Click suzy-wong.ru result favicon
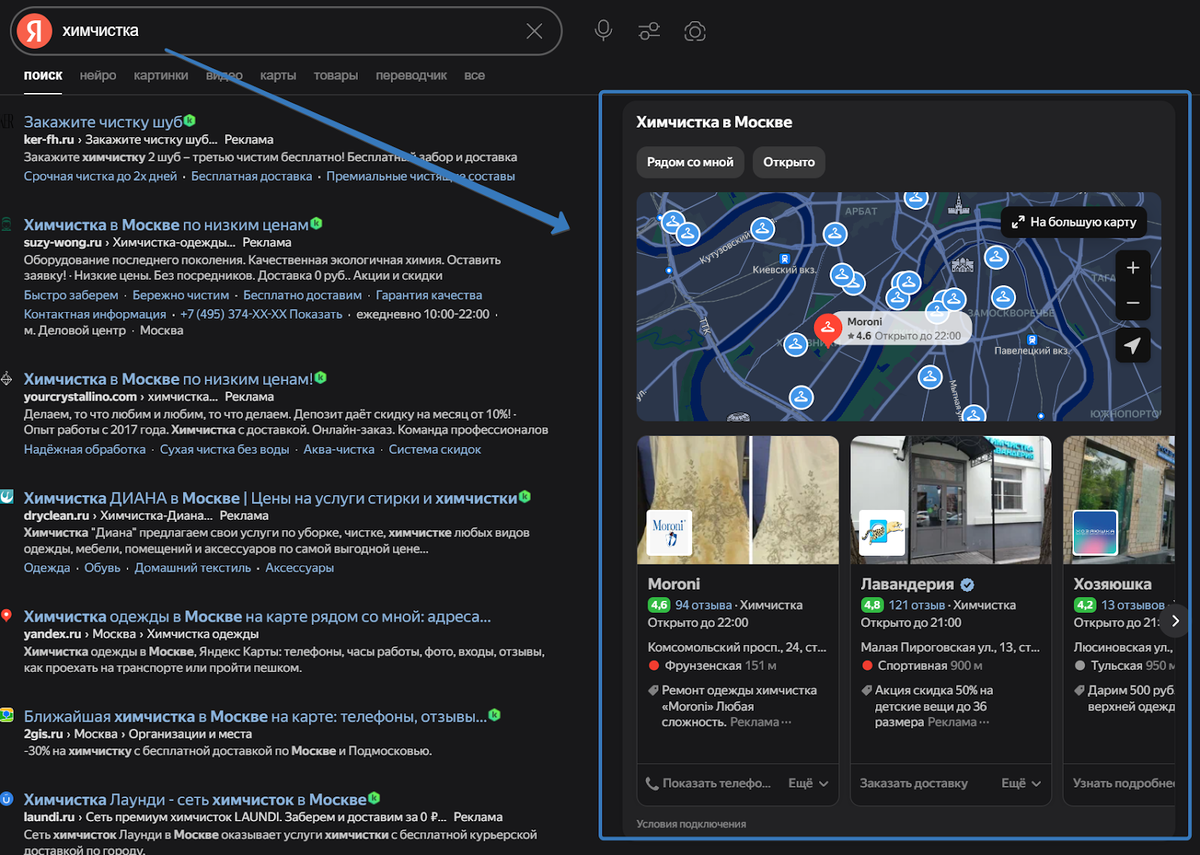1200x855 pixels. pos(7,224)
